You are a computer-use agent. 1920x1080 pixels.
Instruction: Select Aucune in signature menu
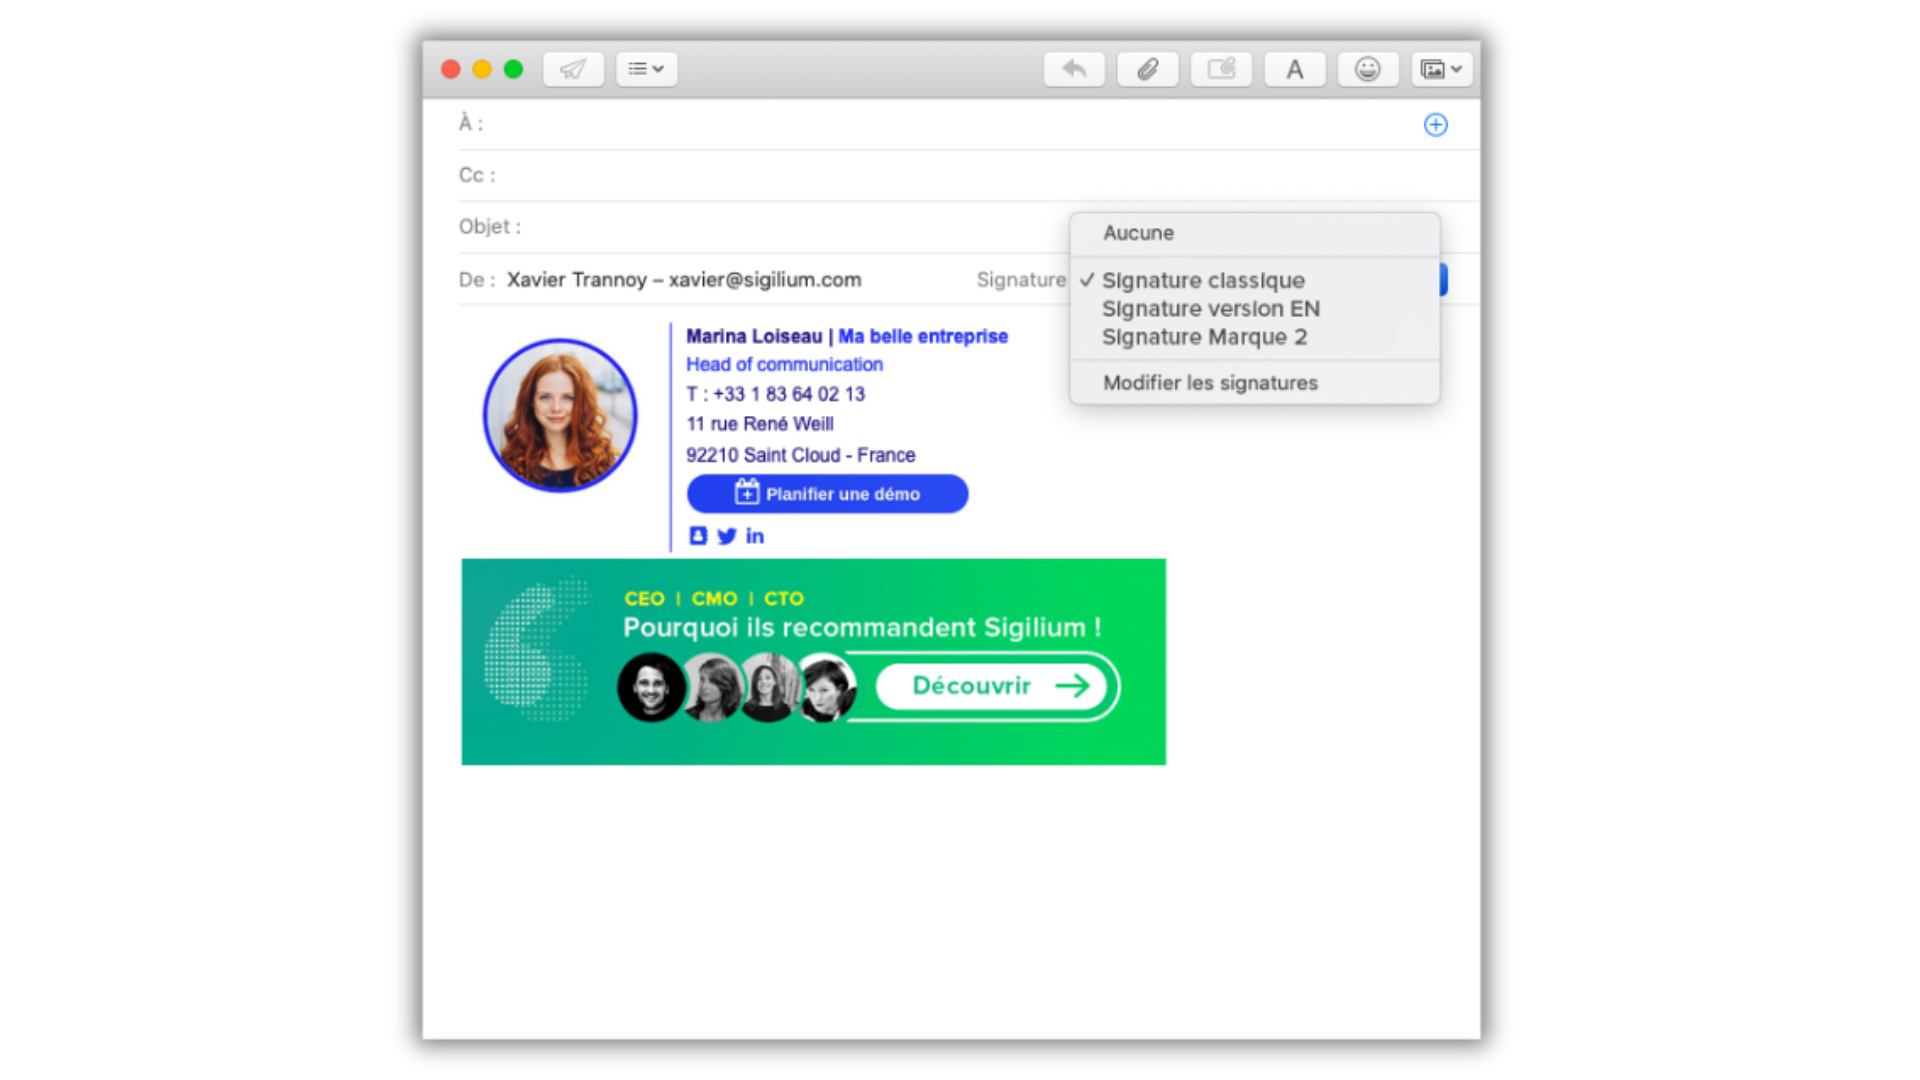click(1138, 233)
